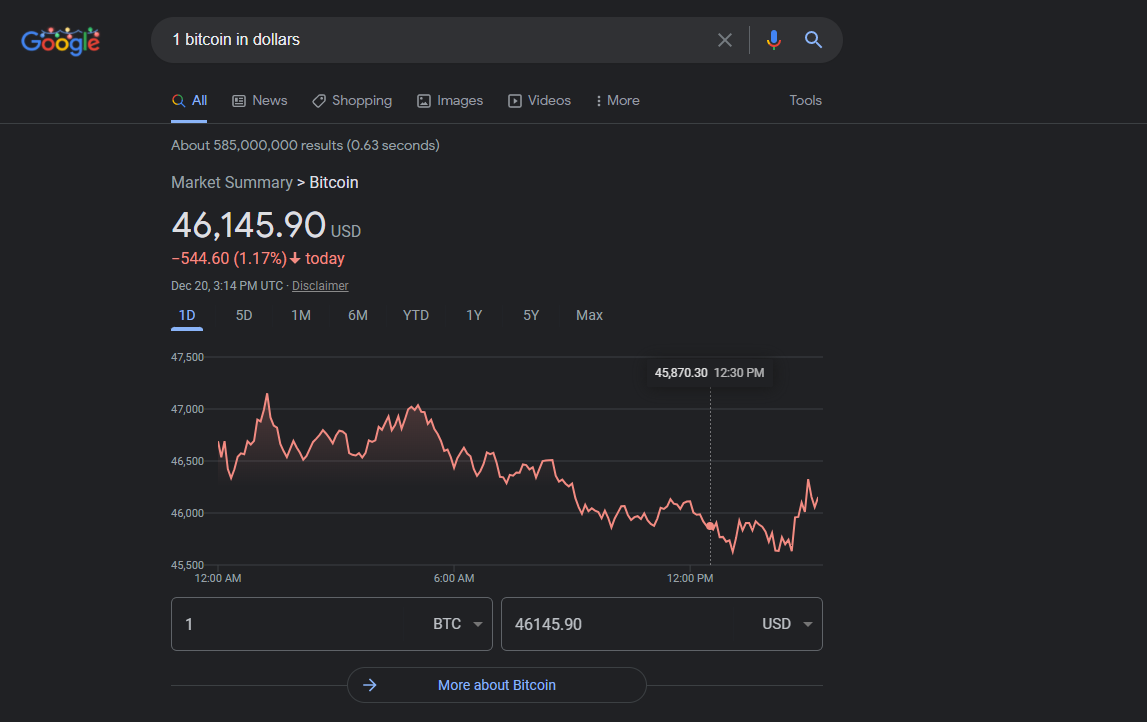The width and height of the screenshot is (1147, 722).
Task: Select the 1M chart range
Action: 301,315
